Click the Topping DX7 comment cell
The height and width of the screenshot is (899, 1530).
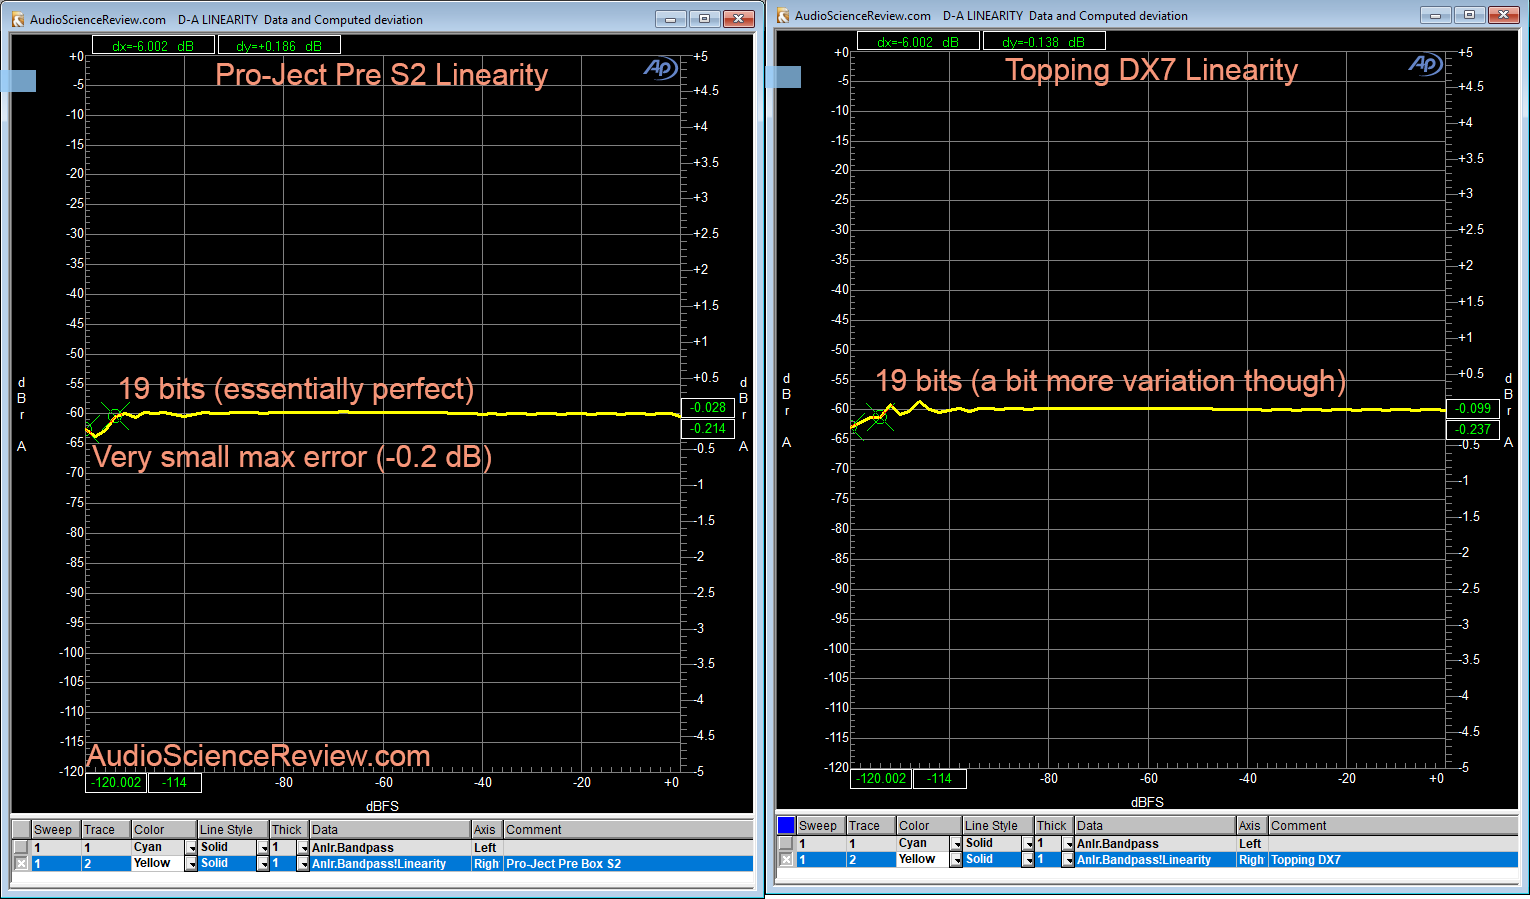click(1393, 860)
